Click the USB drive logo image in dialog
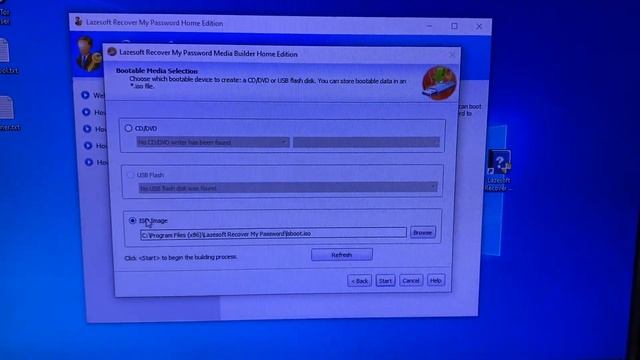The image size is (640, 360). coord(439,84)
